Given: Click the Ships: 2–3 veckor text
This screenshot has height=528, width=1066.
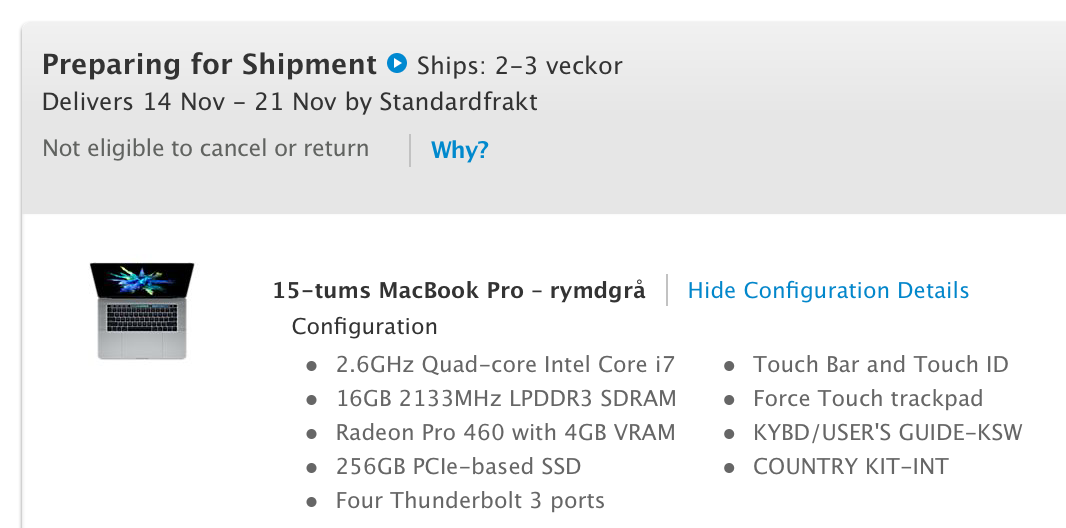Looking at the screenshot, I should (x=519, y=66).
